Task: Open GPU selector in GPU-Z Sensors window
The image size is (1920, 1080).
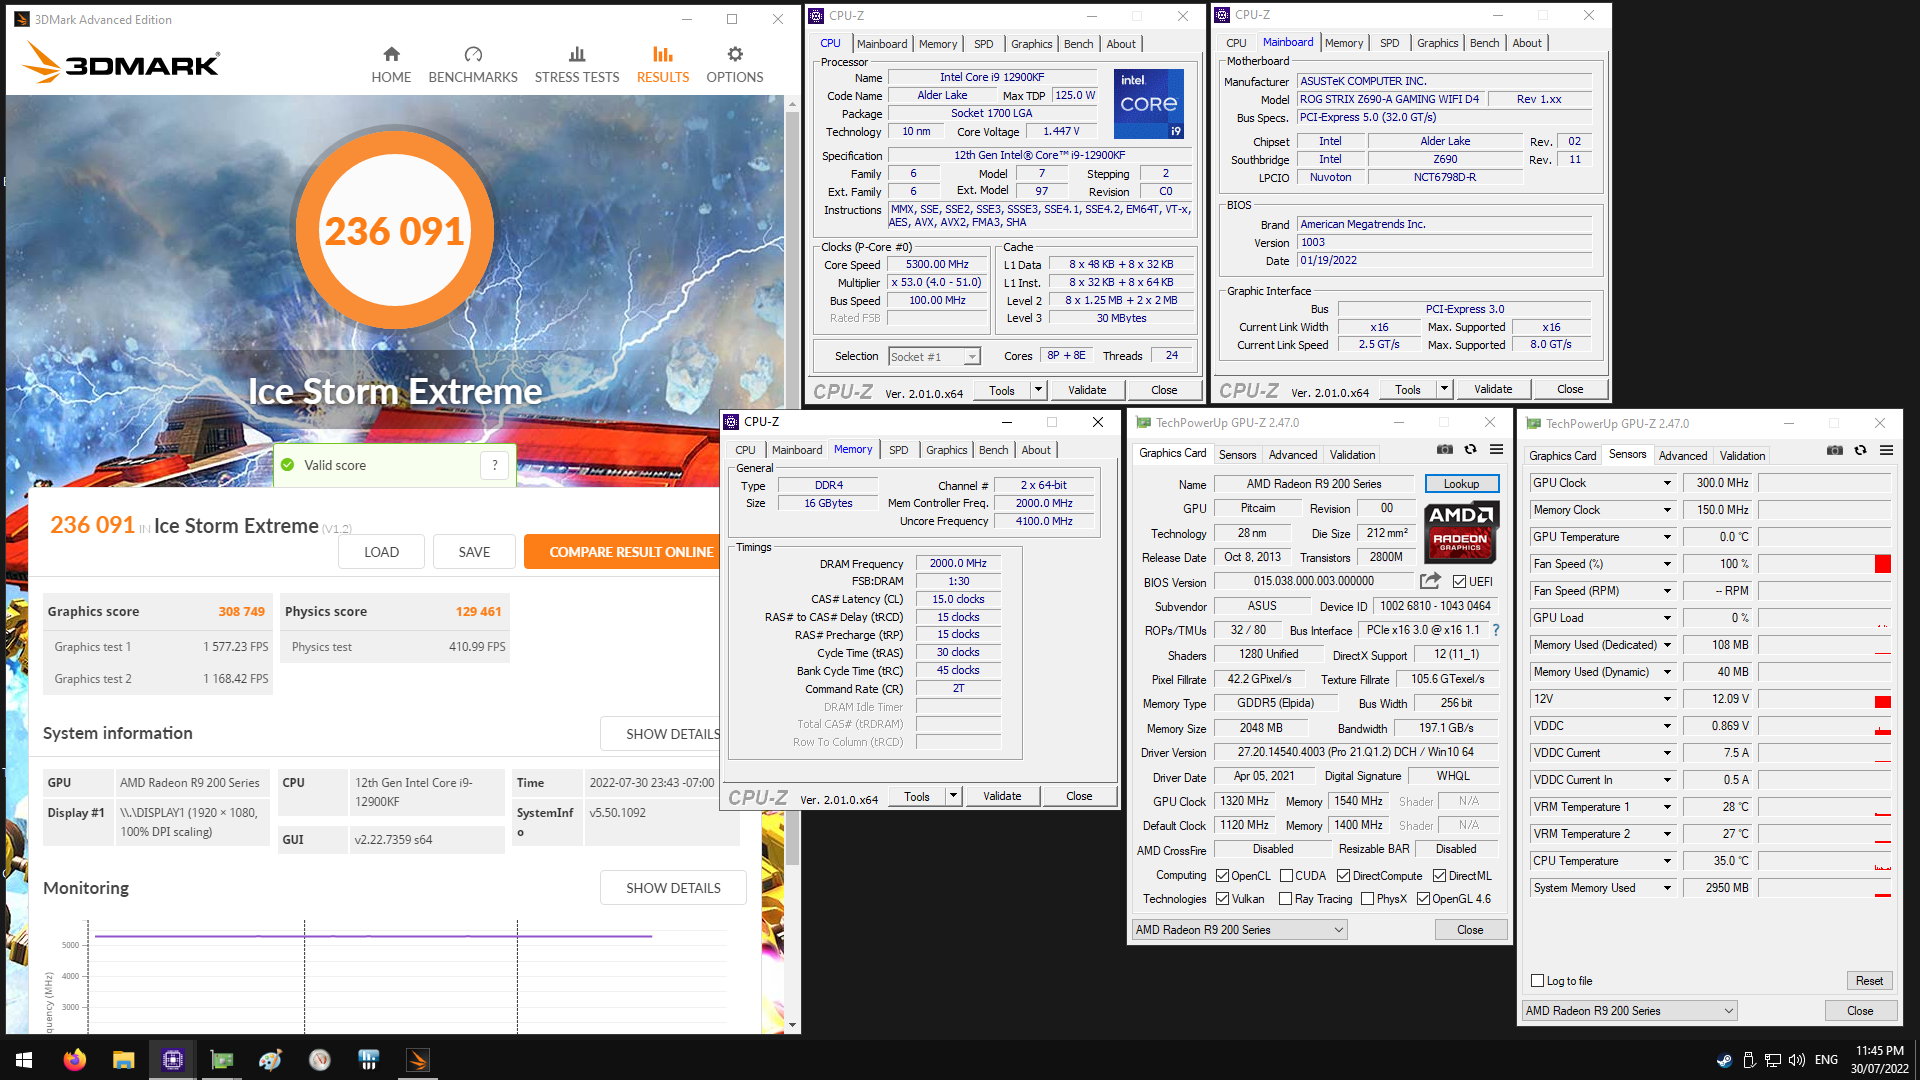Action: pyautogui.click(x=1630, y=1011)
